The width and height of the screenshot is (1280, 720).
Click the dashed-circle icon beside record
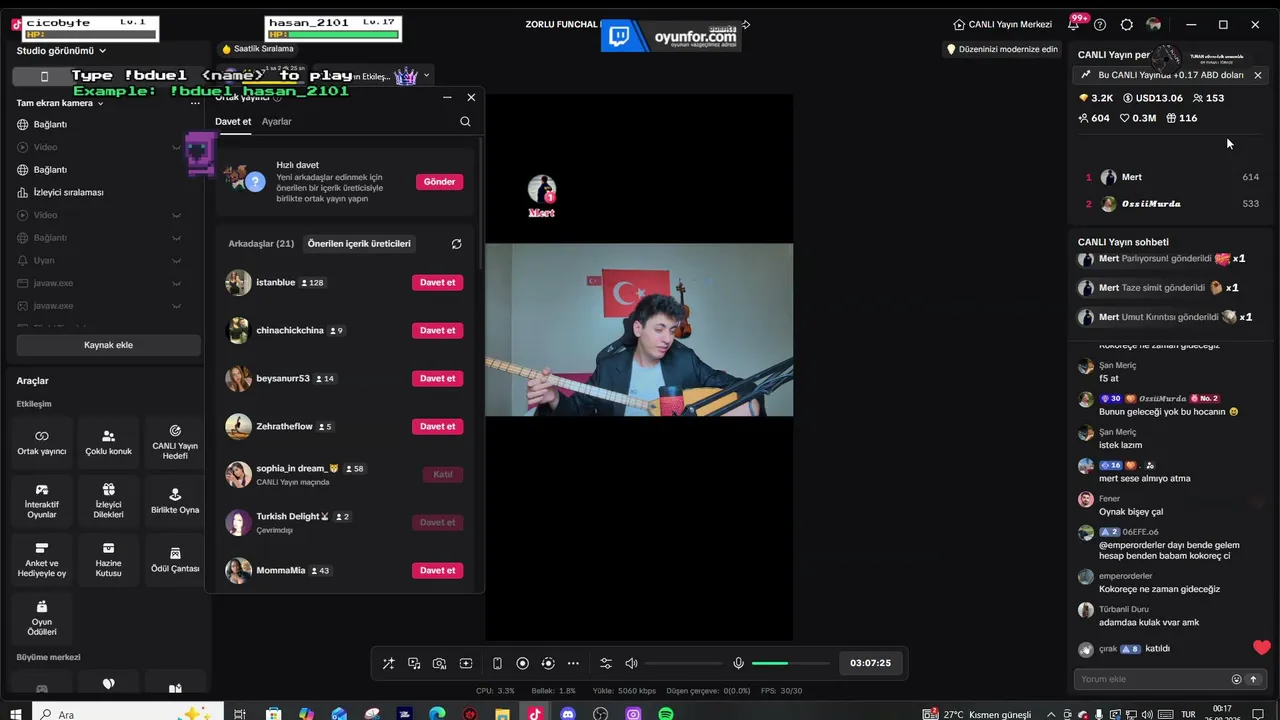click(x=548, y=663)
